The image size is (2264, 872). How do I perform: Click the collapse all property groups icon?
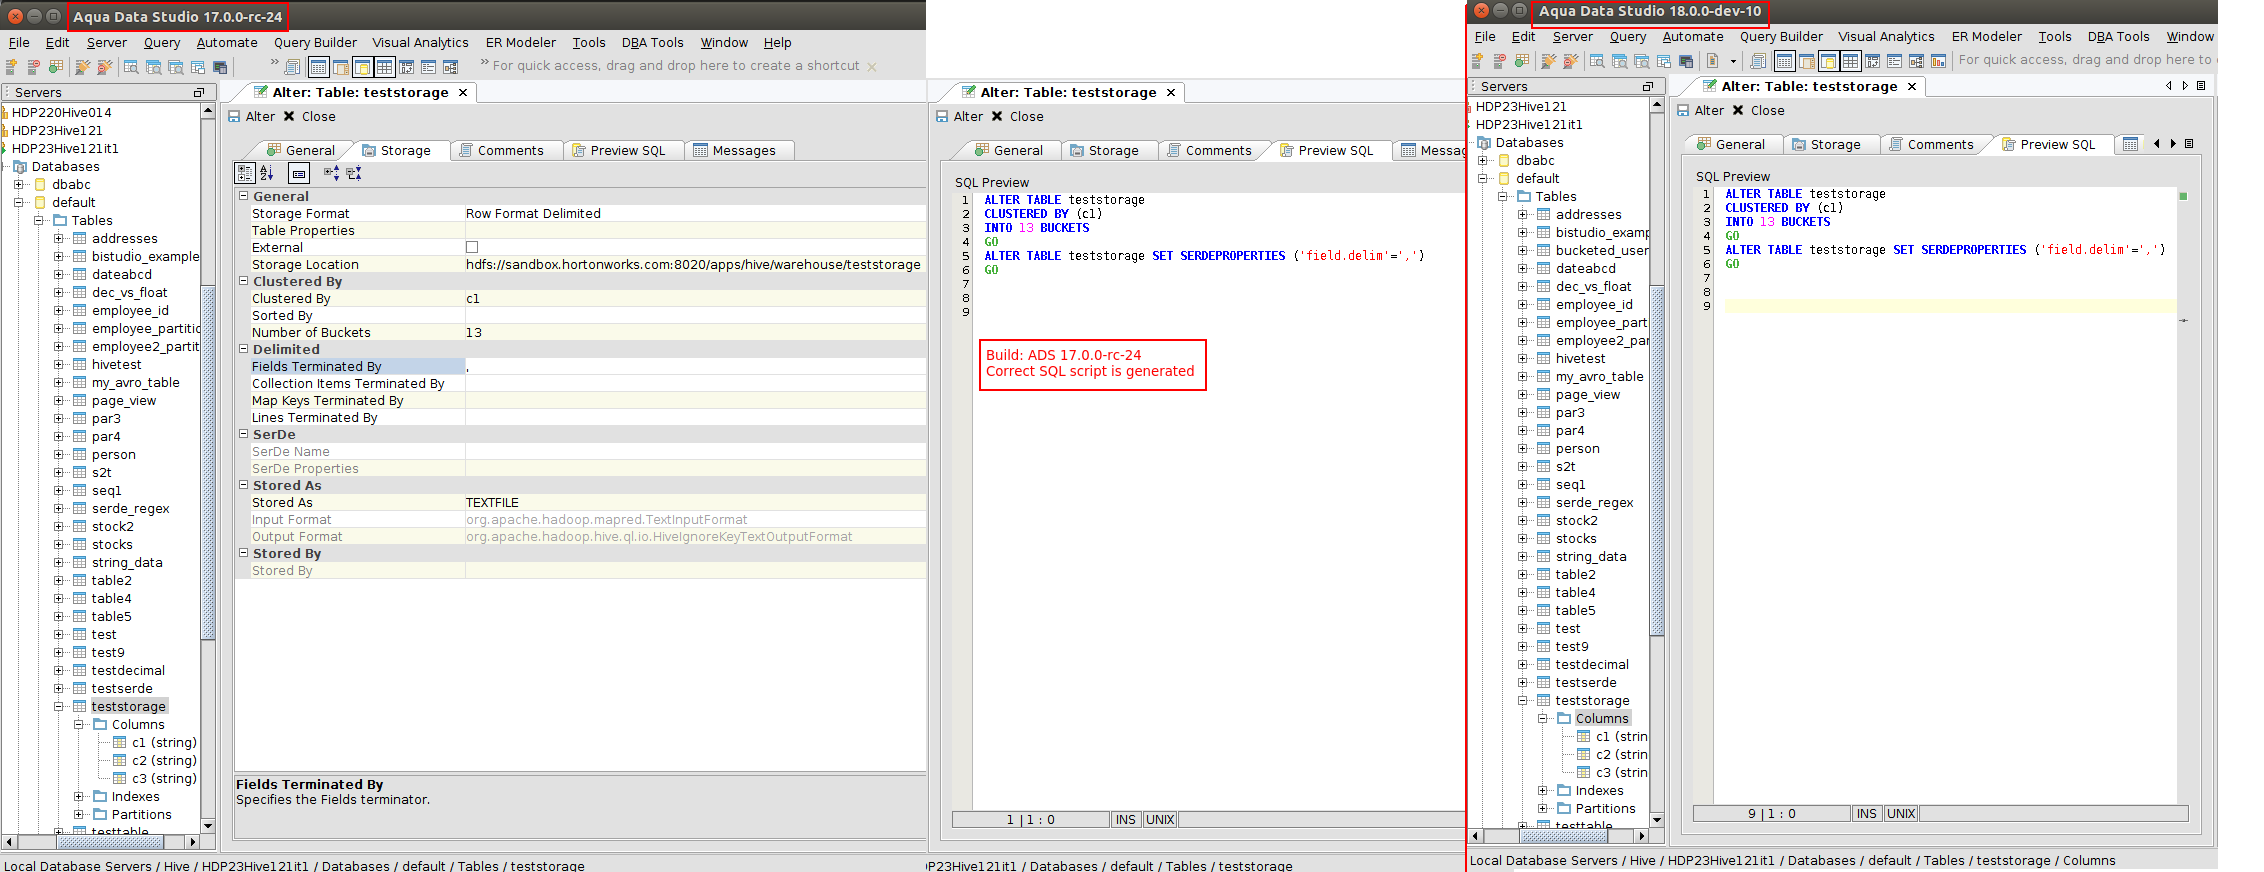(354, 173)
